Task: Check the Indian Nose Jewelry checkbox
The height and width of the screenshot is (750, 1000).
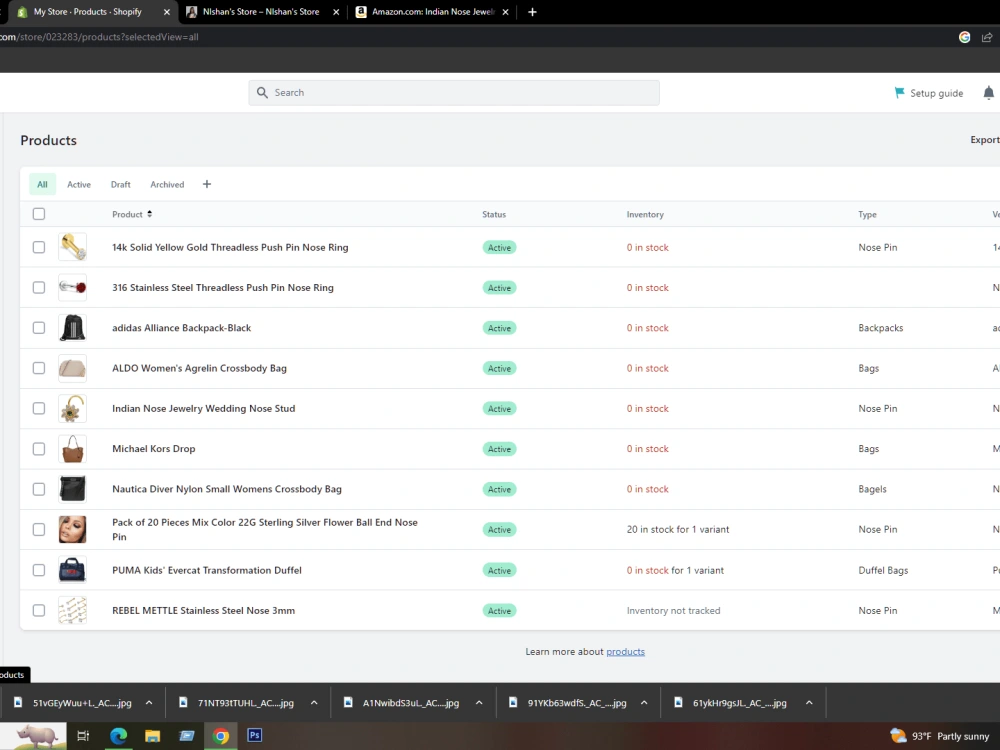Action: 39,408
